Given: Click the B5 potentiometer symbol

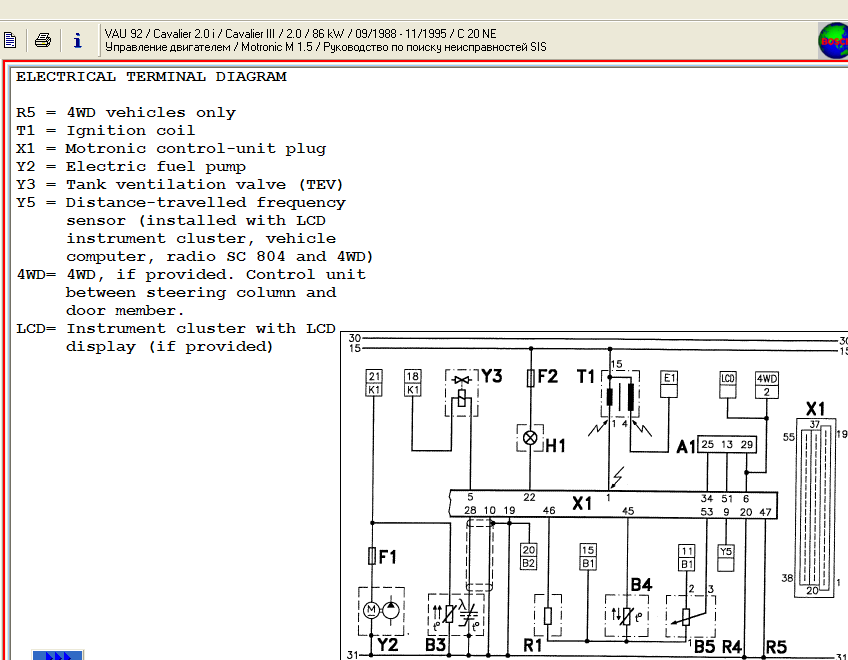Looking at the screenshot, I should [691, 616].
